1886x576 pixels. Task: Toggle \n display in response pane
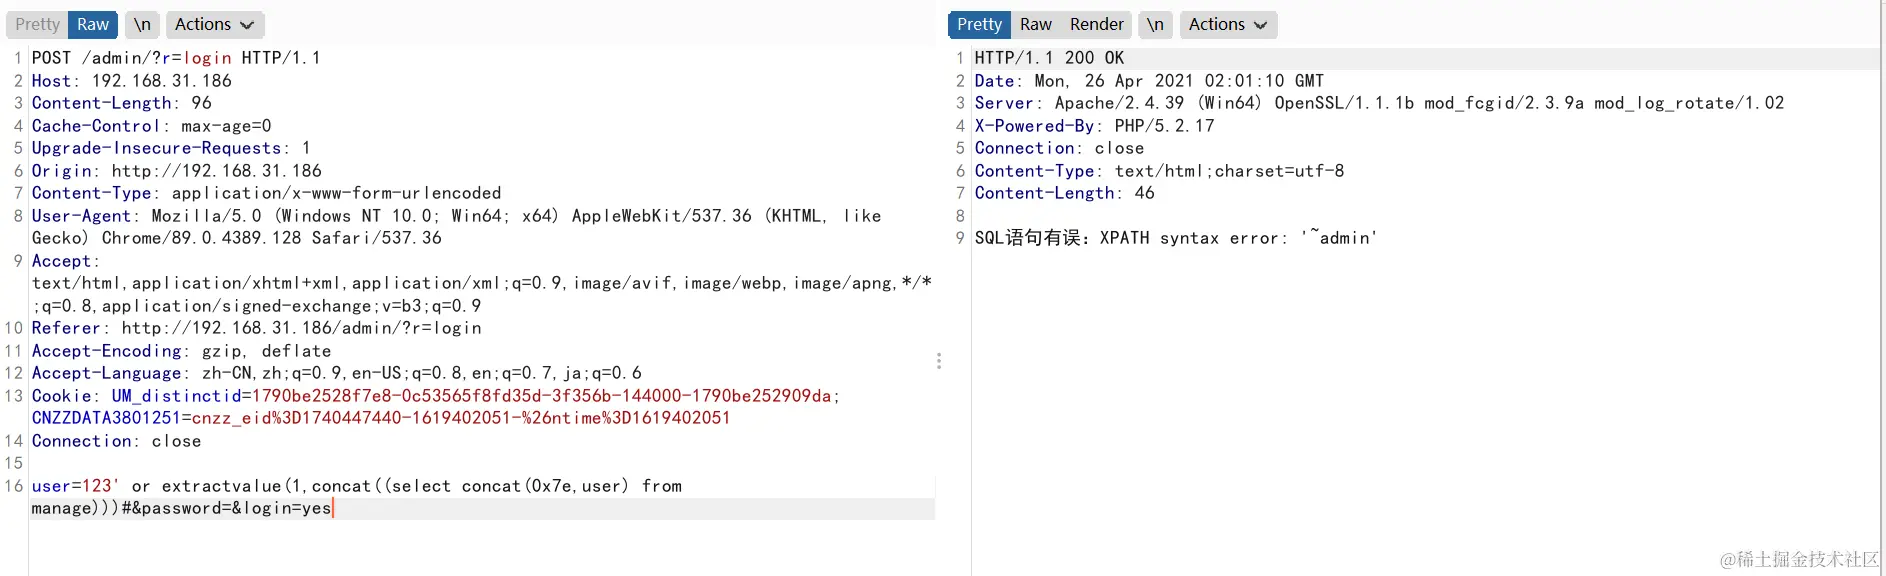(1155, 24)
